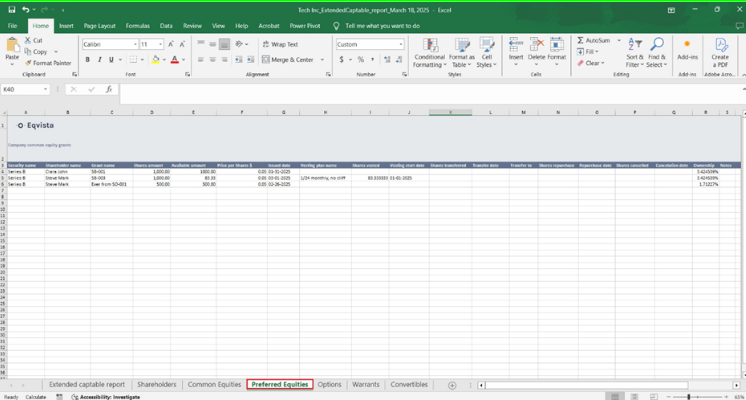Open the Font name Calibri dropdown
The image size is (746, 400).
click(135, 44)
